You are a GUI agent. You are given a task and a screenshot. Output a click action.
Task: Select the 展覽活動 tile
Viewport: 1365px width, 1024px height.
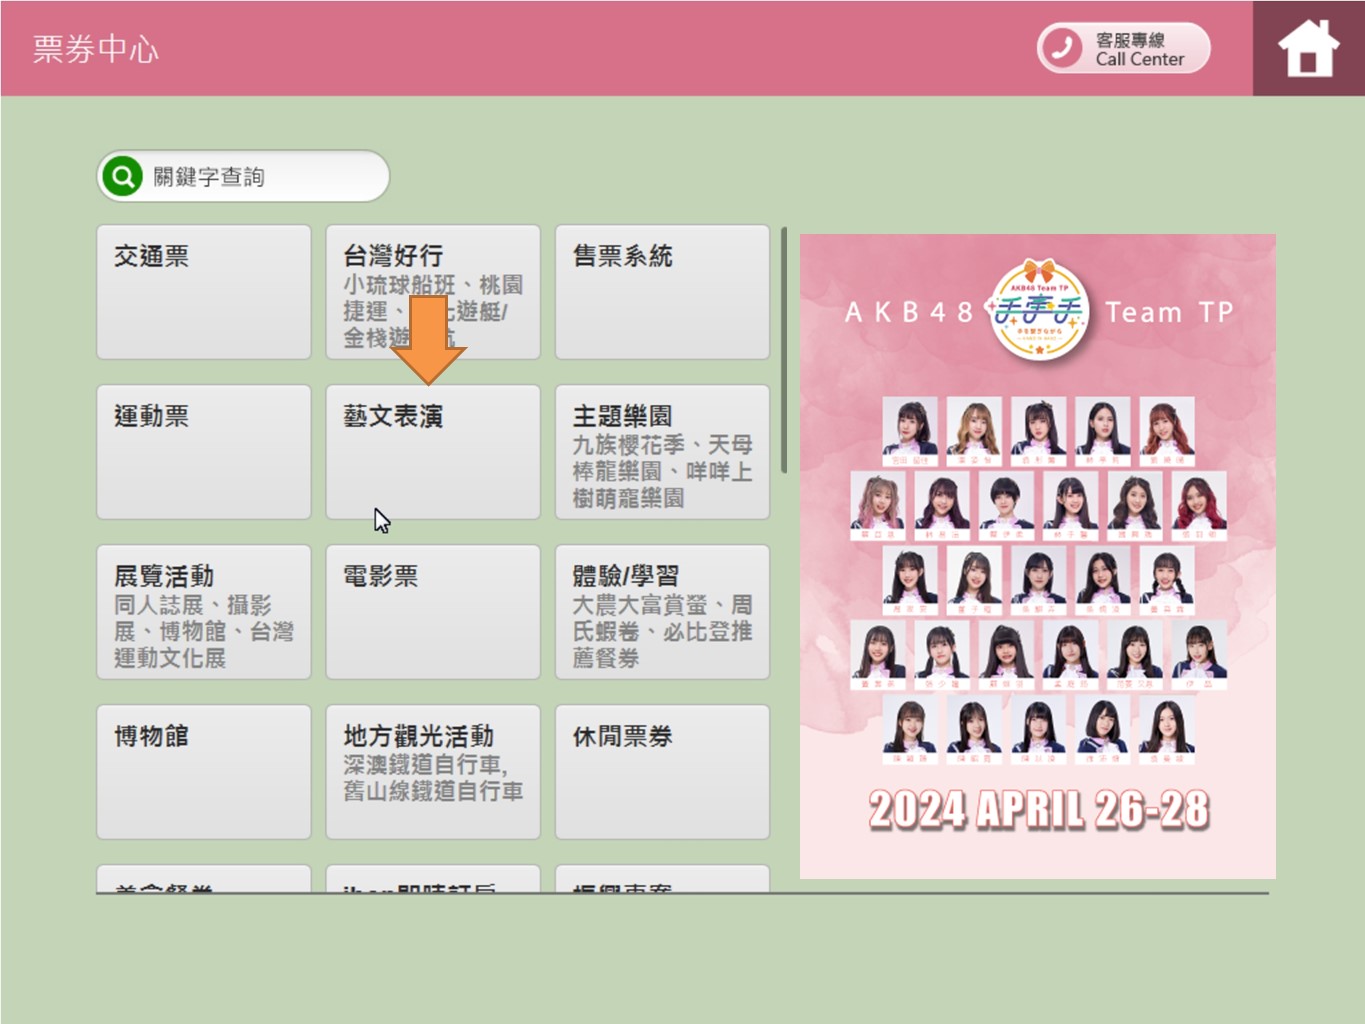[204, 612]
